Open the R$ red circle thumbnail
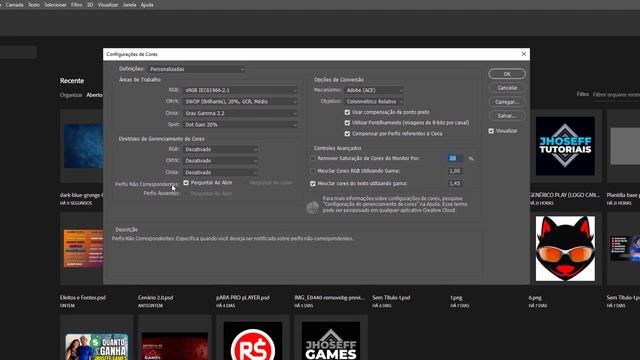This screenshot has height=360, width=640. coord(253,341)
